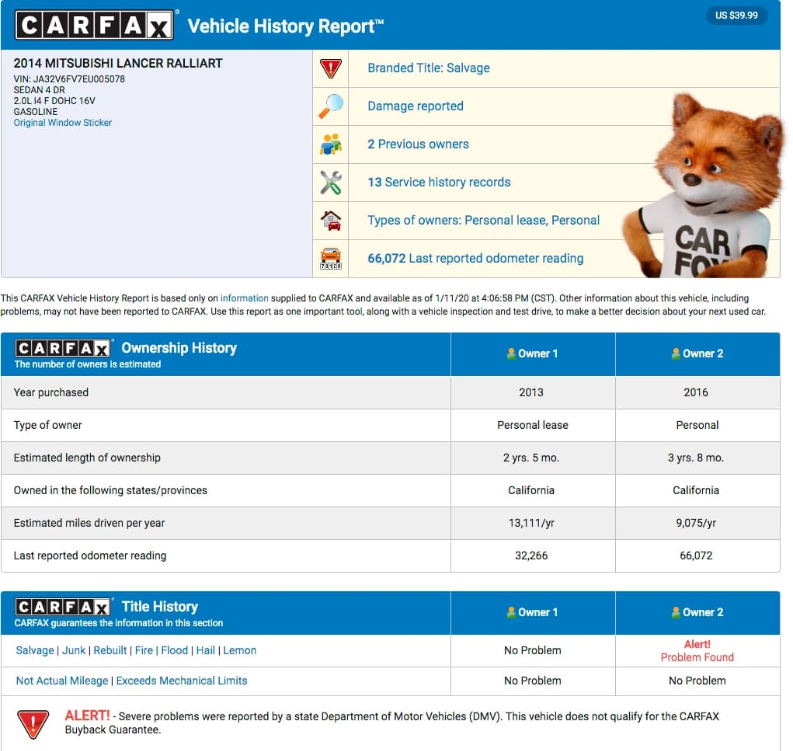
Task: Click the red Branded Title warning icon
Action: click(x=331, y=68)
